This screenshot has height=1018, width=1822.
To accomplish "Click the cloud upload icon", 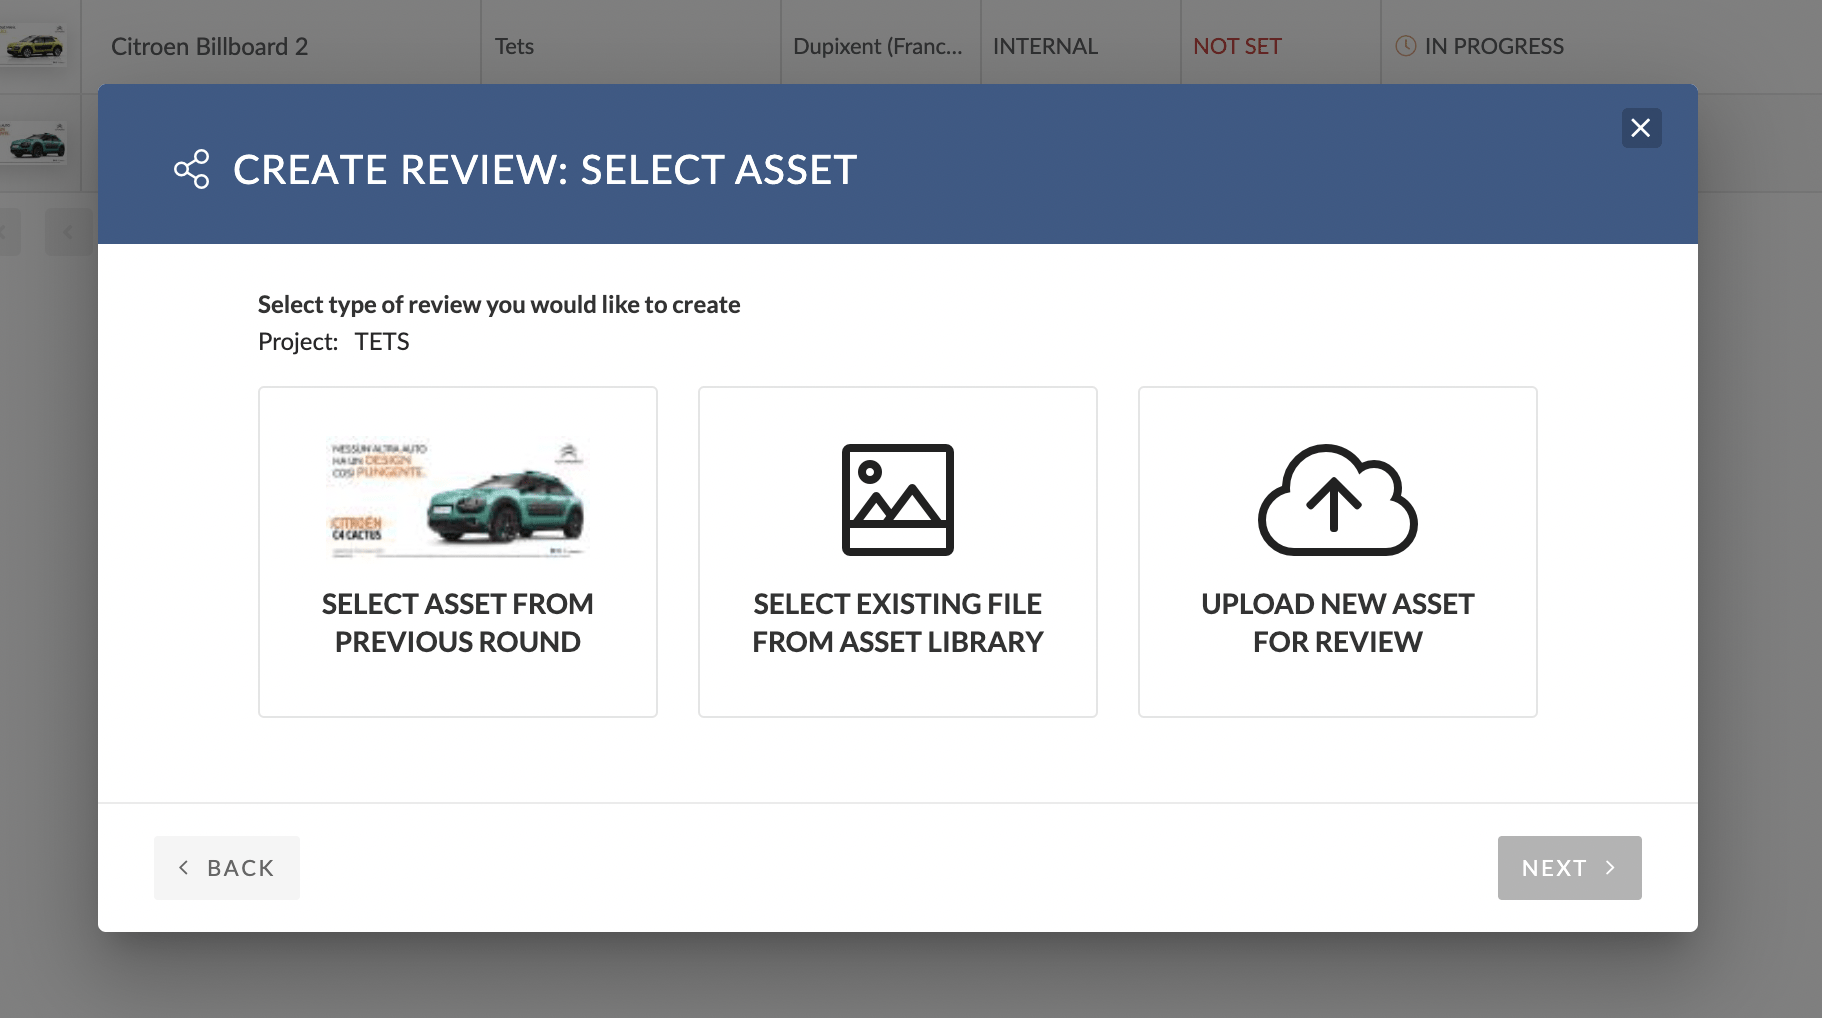I will 1338,500.
